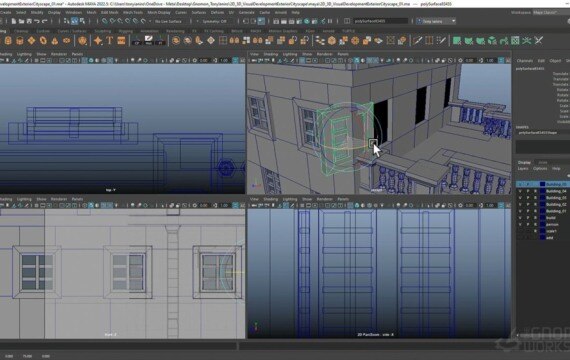This screenshot has width=570, height=360.
Task: Click the star-shaped Sweep Mesh shelf icon
Action: click(98, 41)
